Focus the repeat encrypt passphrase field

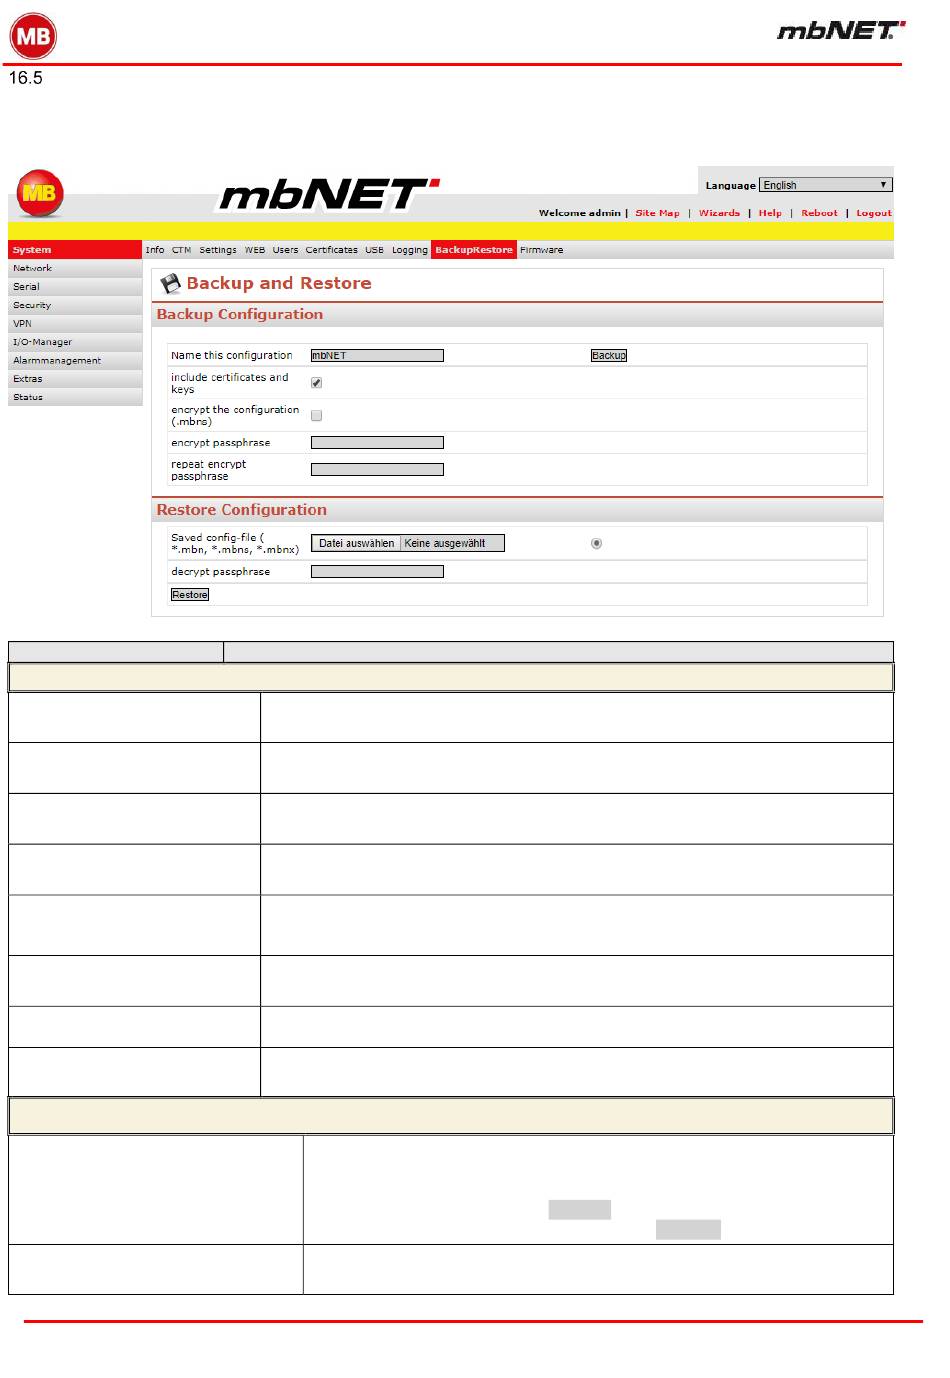377,470
